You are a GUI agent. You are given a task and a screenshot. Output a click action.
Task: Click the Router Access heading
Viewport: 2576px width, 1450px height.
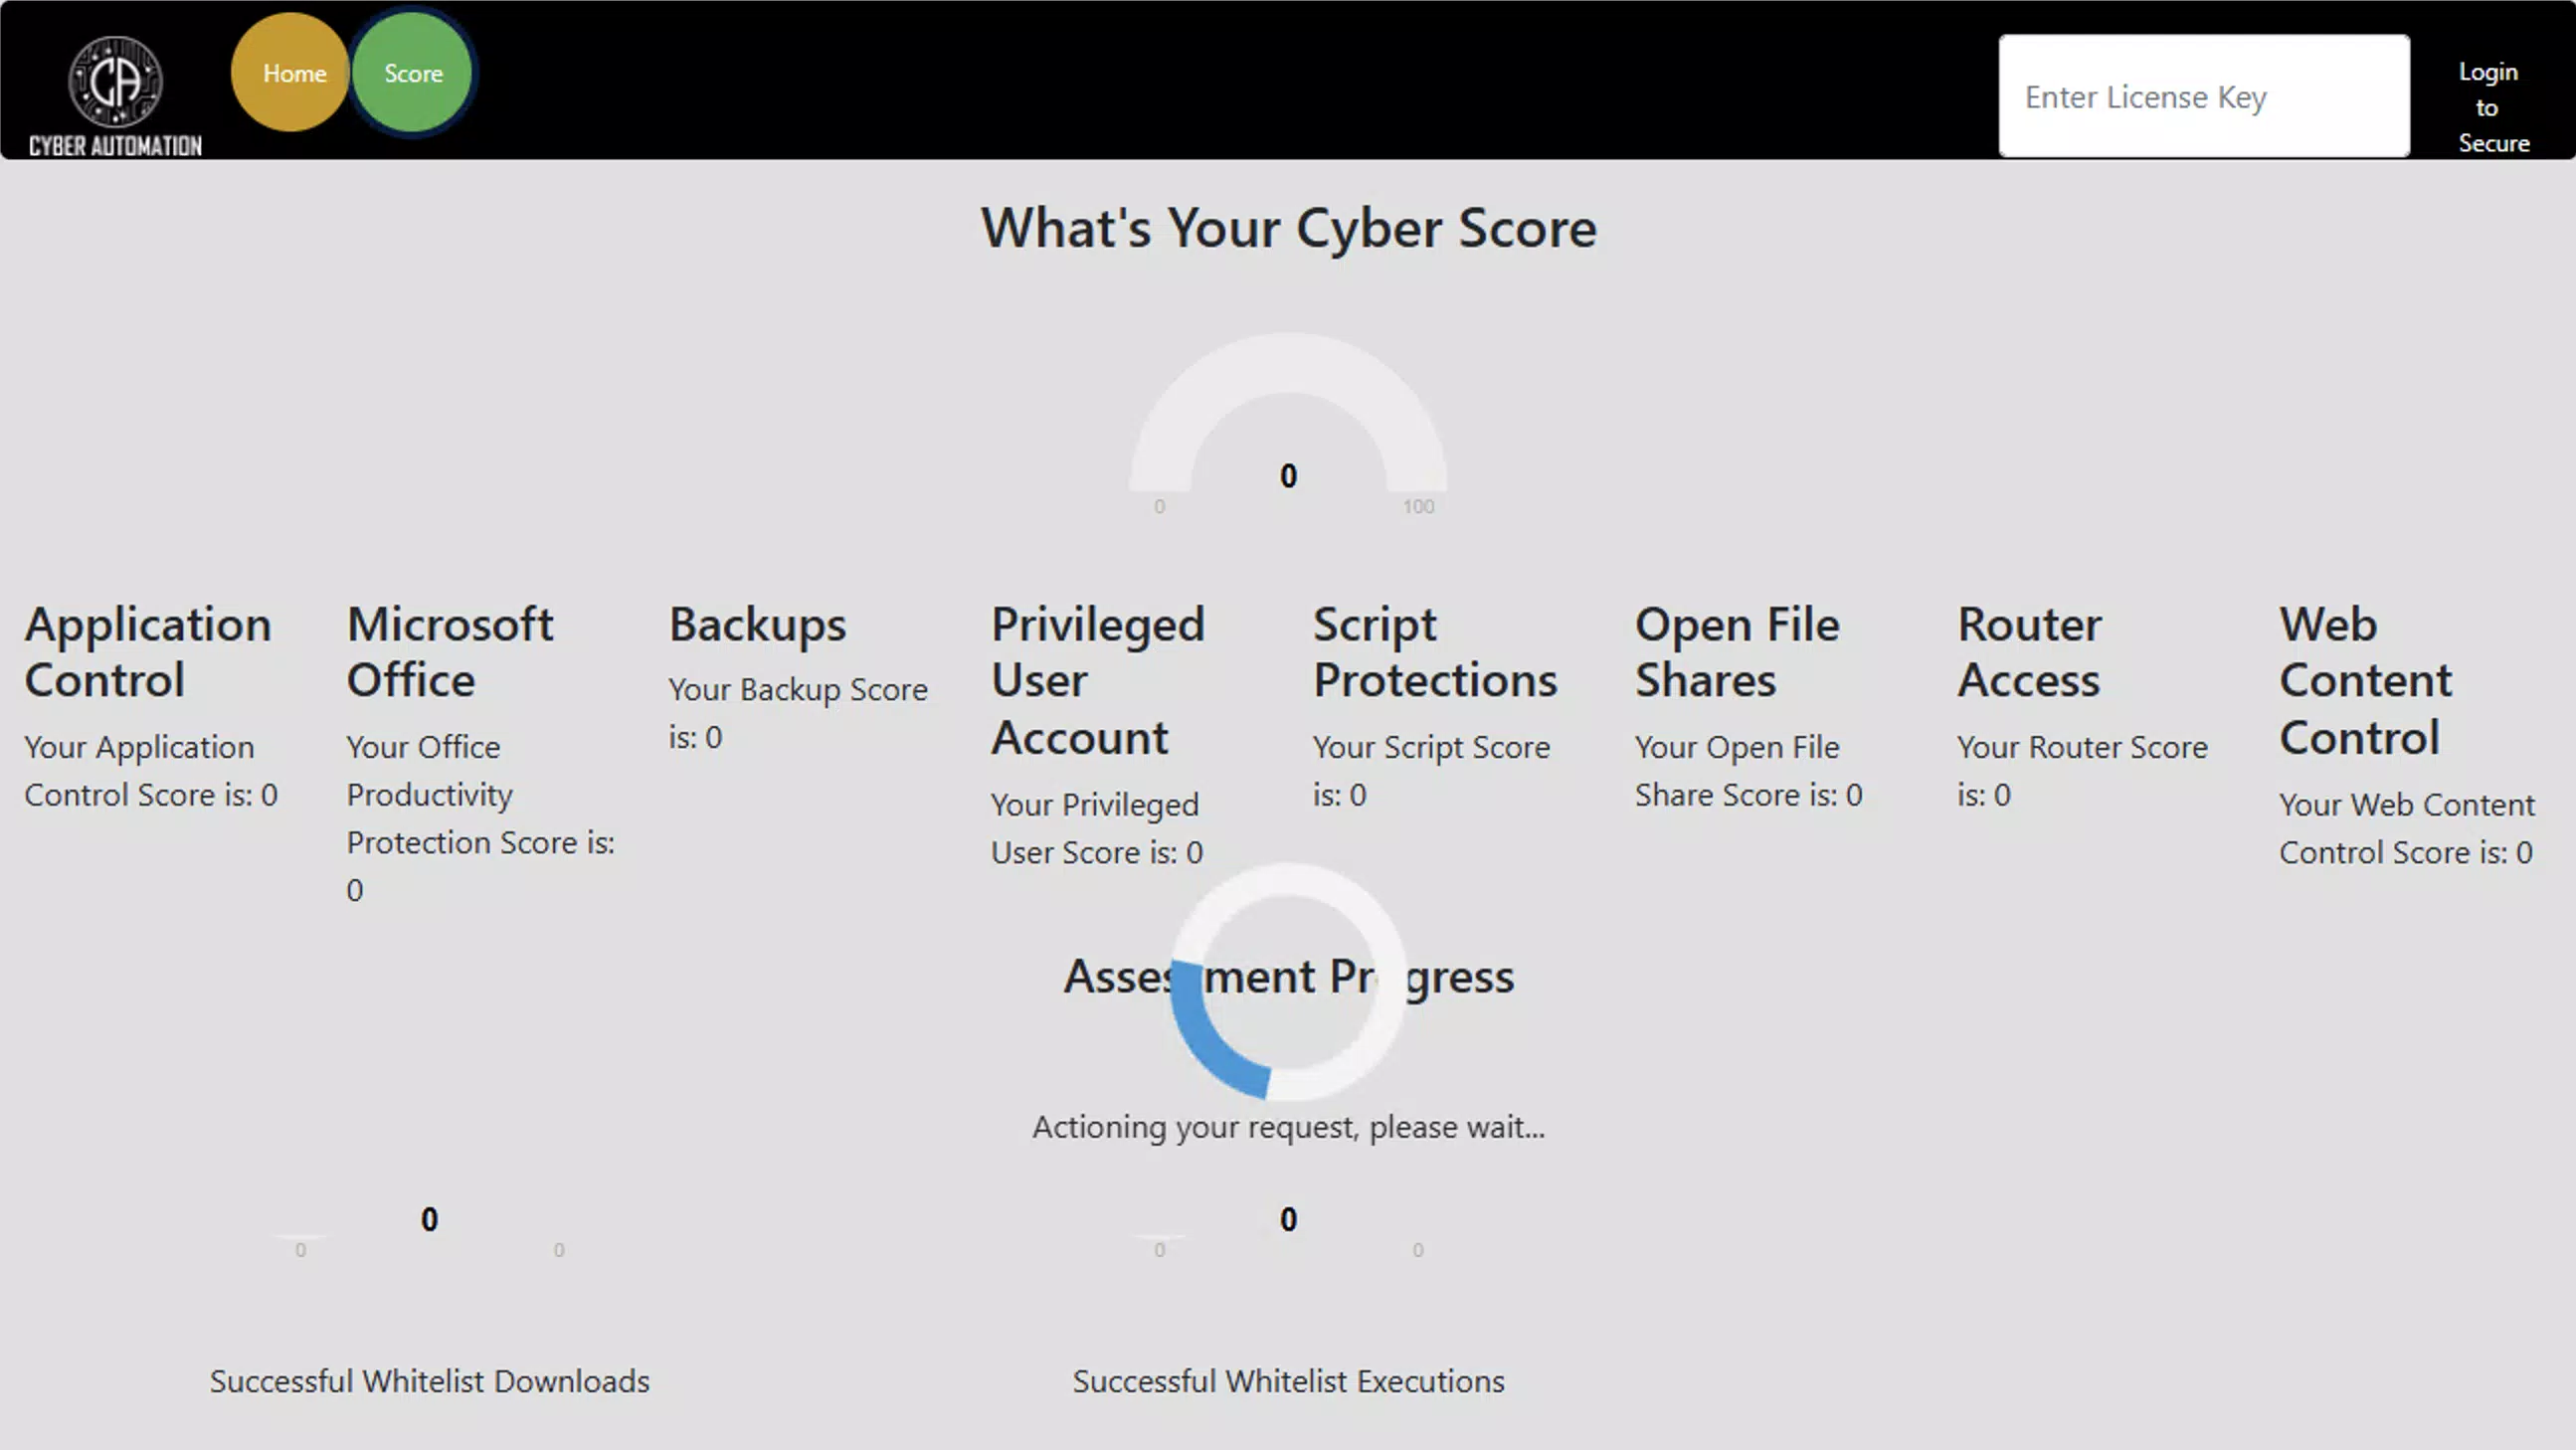click(x=2029, y=652)
